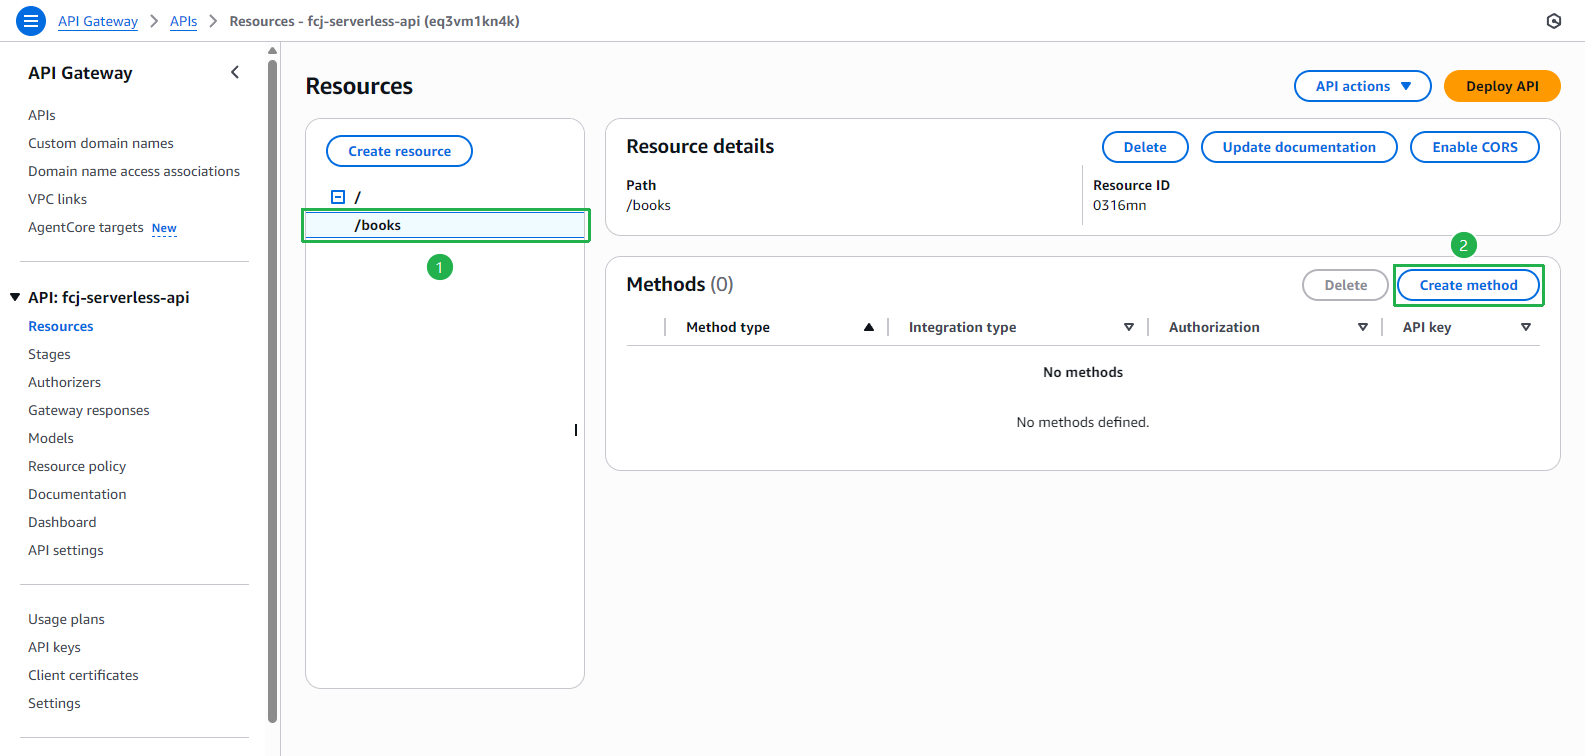The height and width of the screenshot is (756, 1585).
Task: Open Authorizers in the sidebar
Action: [x=65, y=382]
